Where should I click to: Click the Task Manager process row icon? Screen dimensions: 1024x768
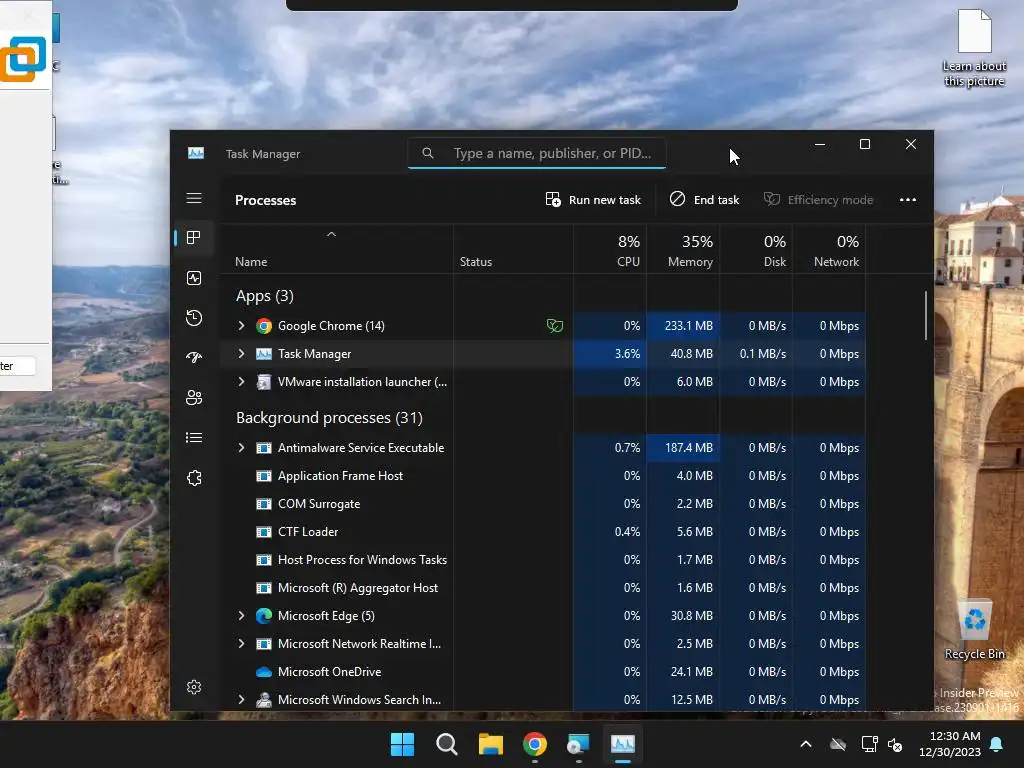click(264, 354)
